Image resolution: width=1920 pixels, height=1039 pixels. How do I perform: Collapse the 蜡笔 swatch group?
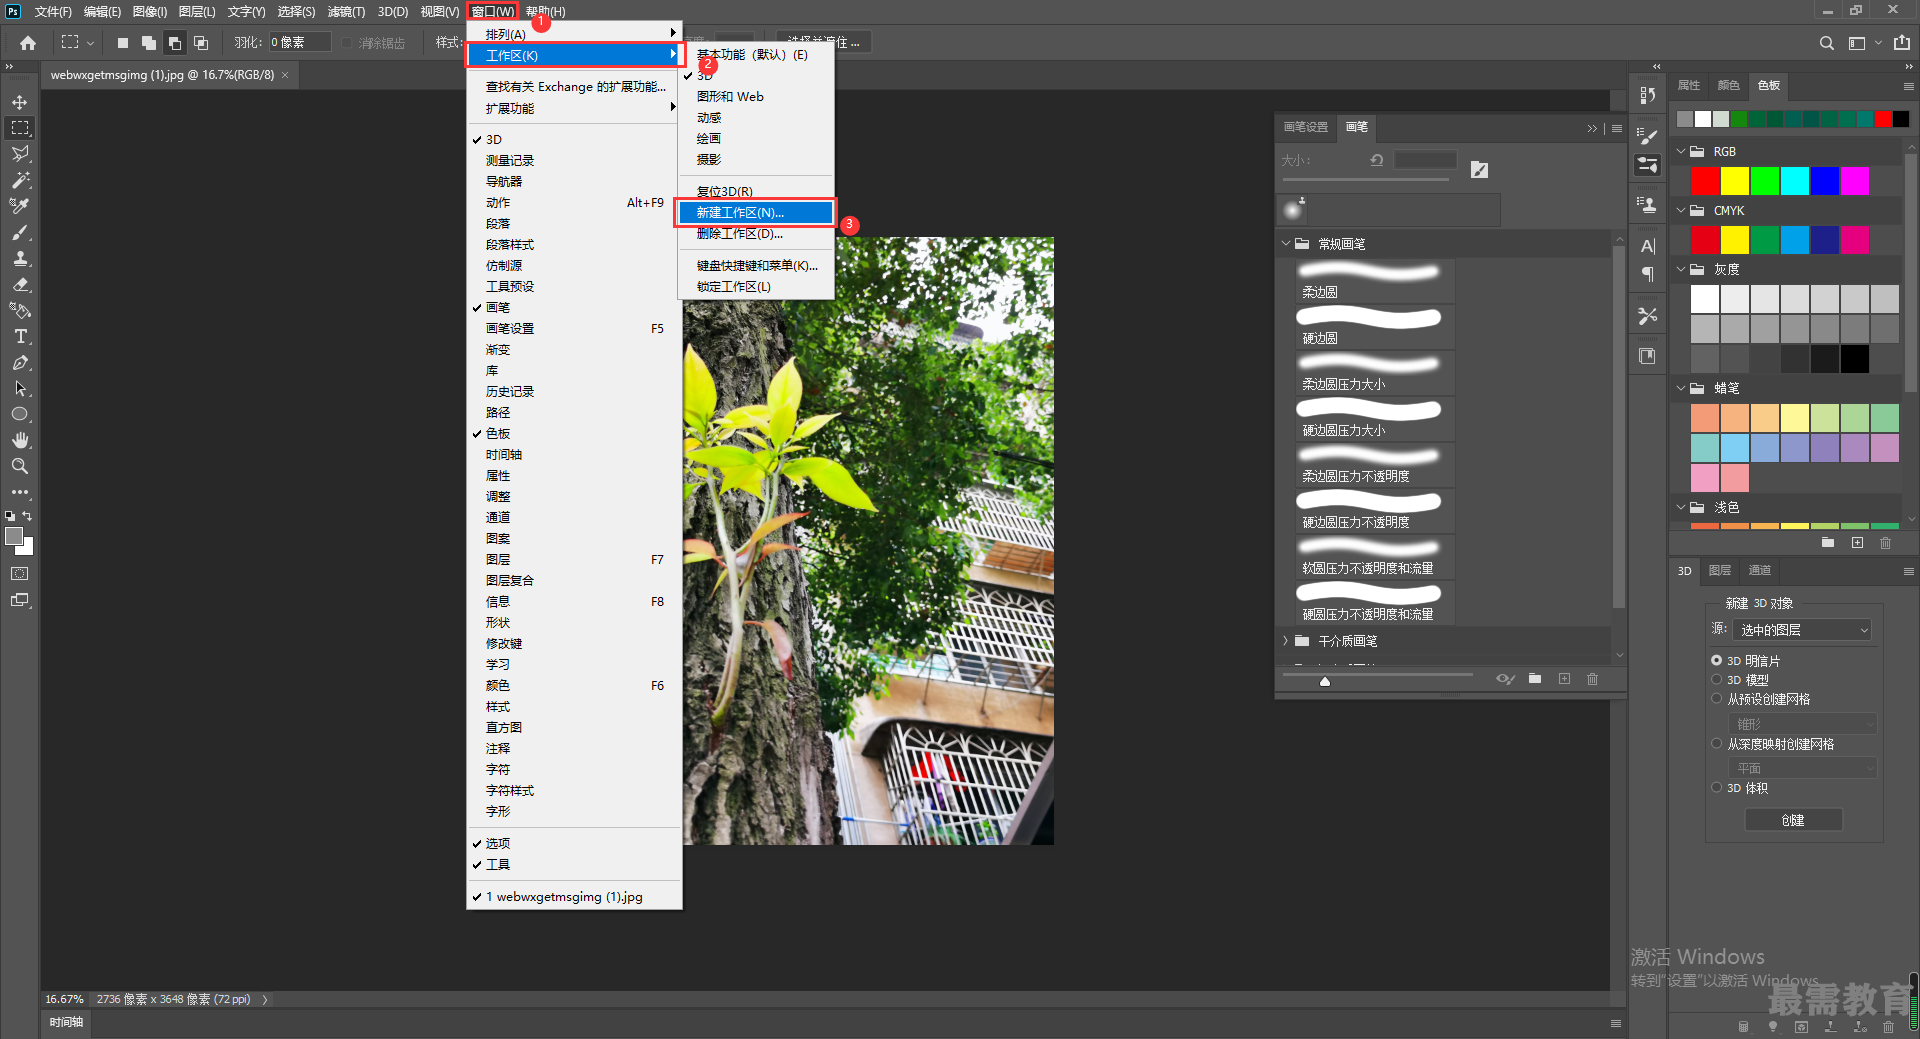coord(1681,388)
